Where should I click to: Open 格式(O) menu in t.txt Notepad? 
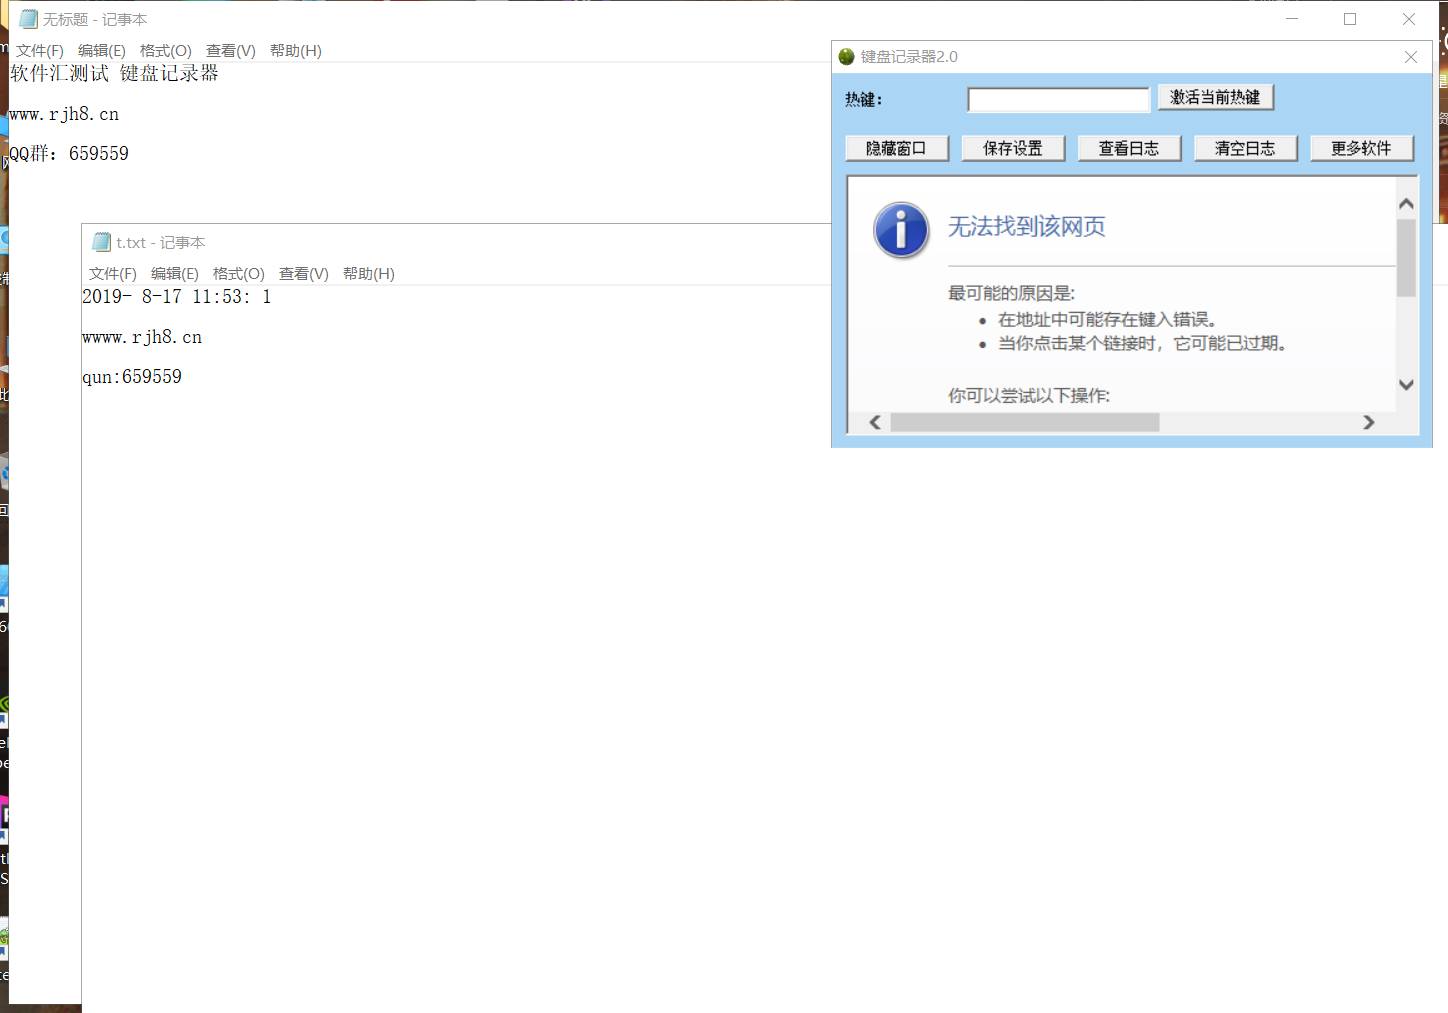coord(238,274)
